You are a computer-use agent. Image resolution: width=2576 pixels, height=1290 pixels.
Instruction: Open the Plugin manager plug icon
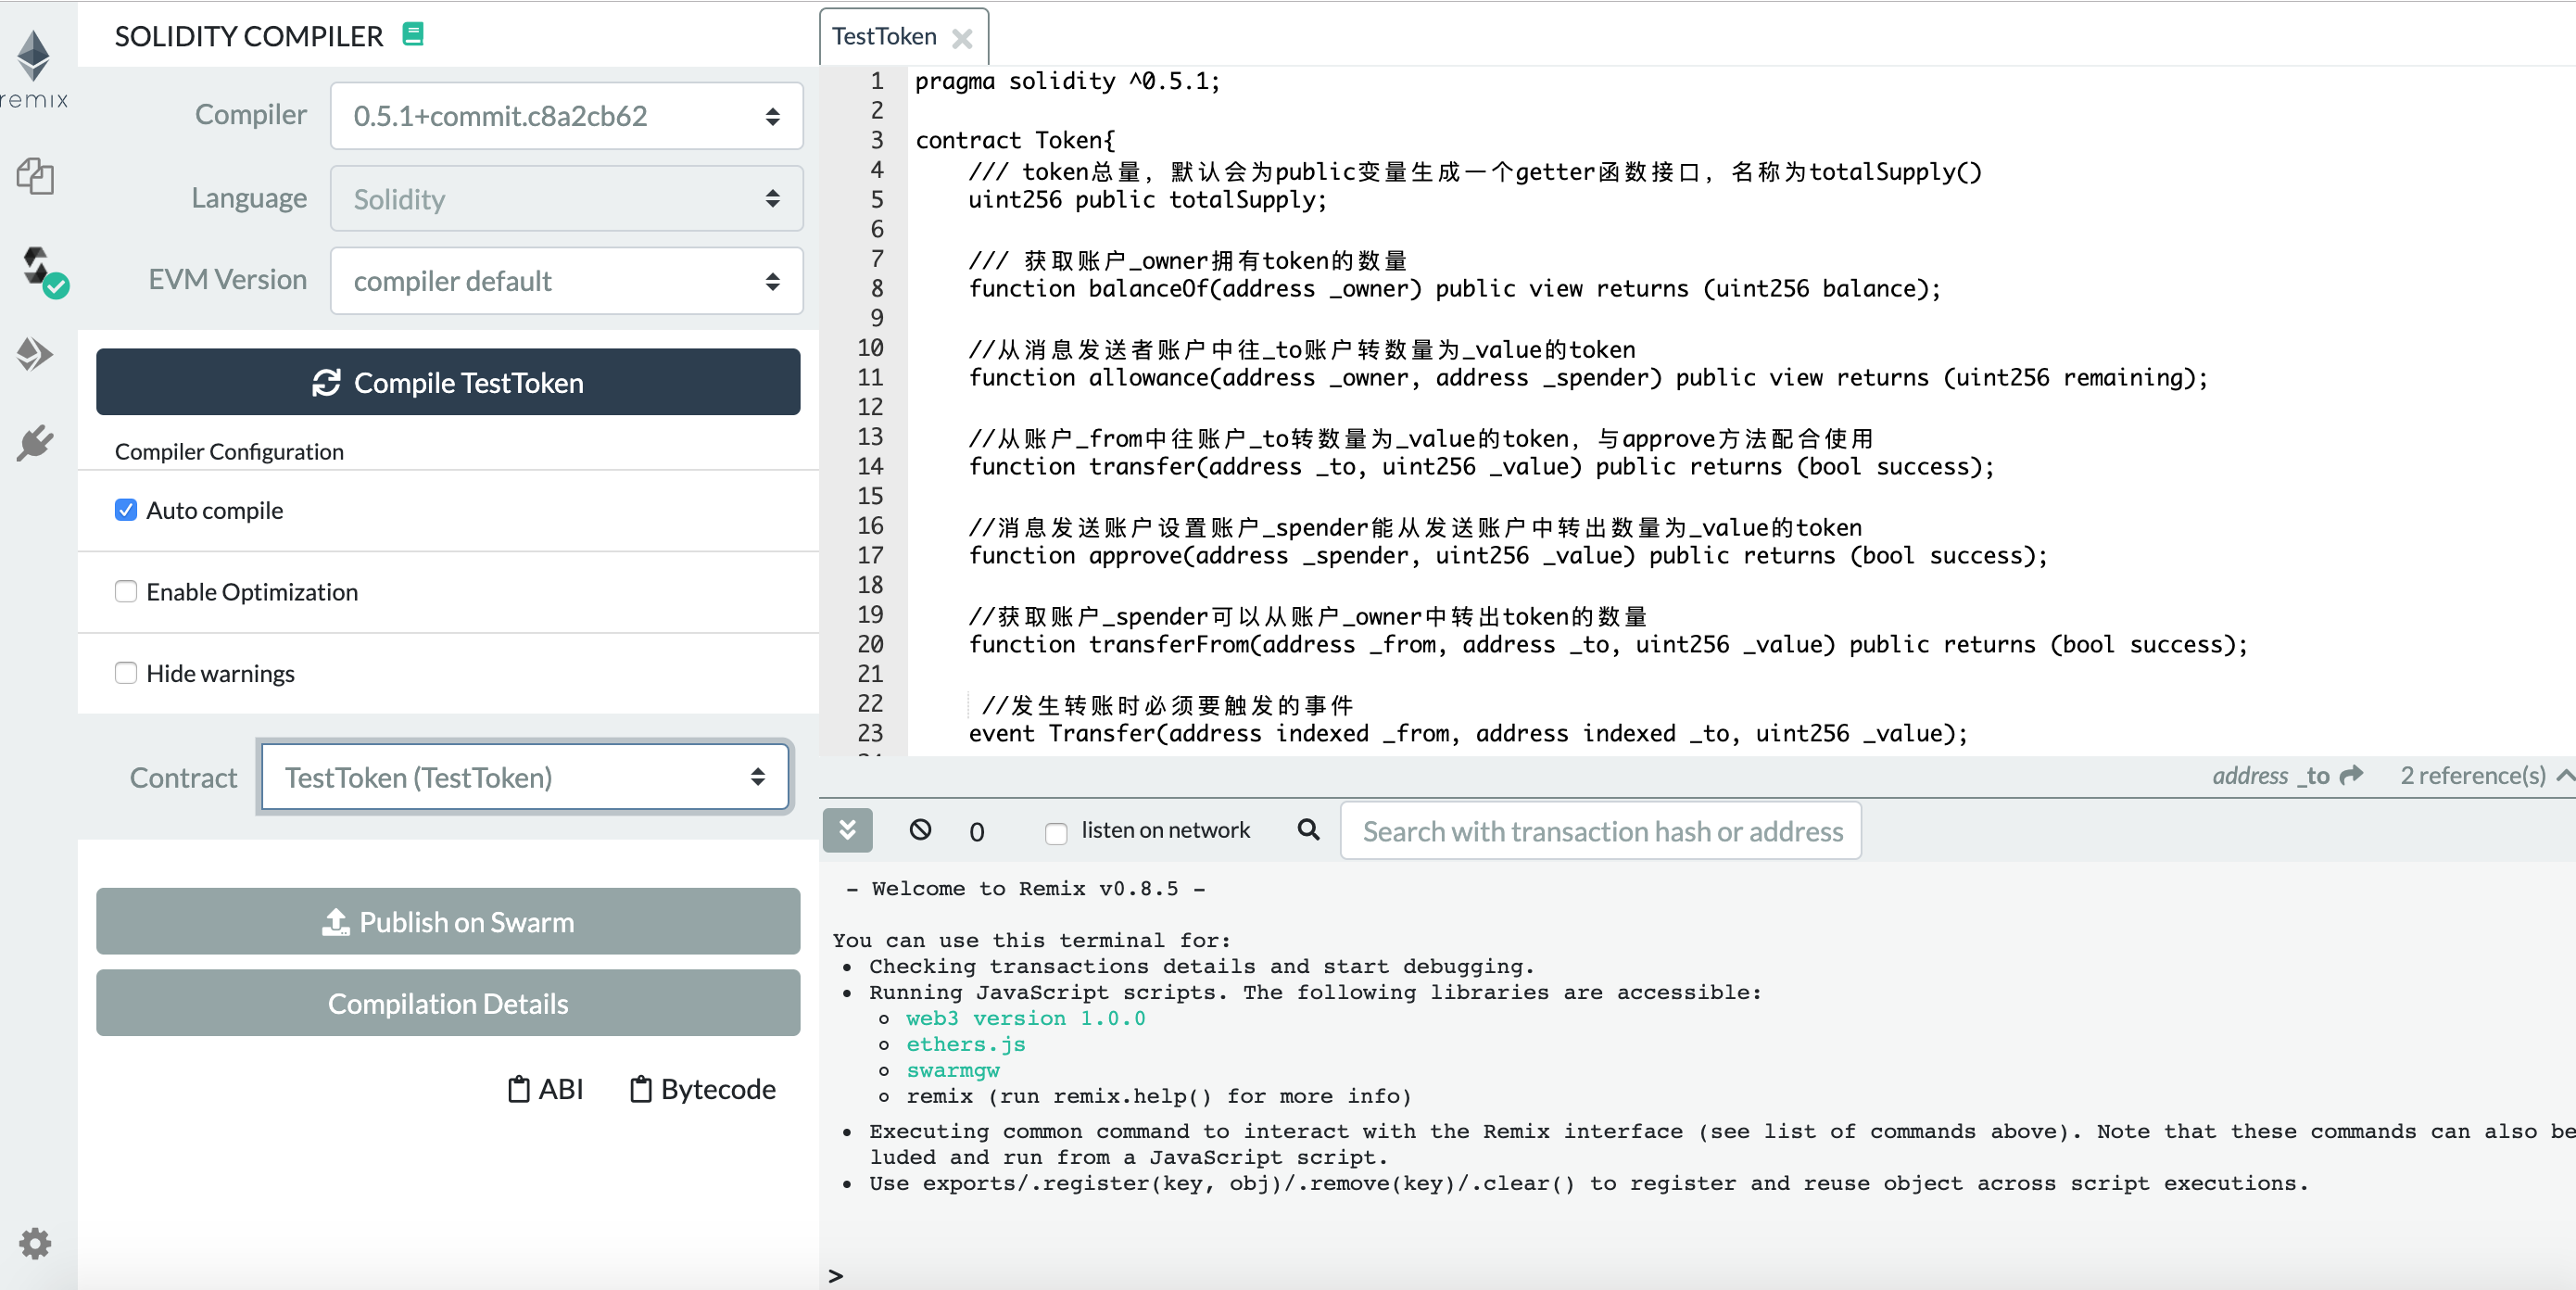[x=36, y=442]
